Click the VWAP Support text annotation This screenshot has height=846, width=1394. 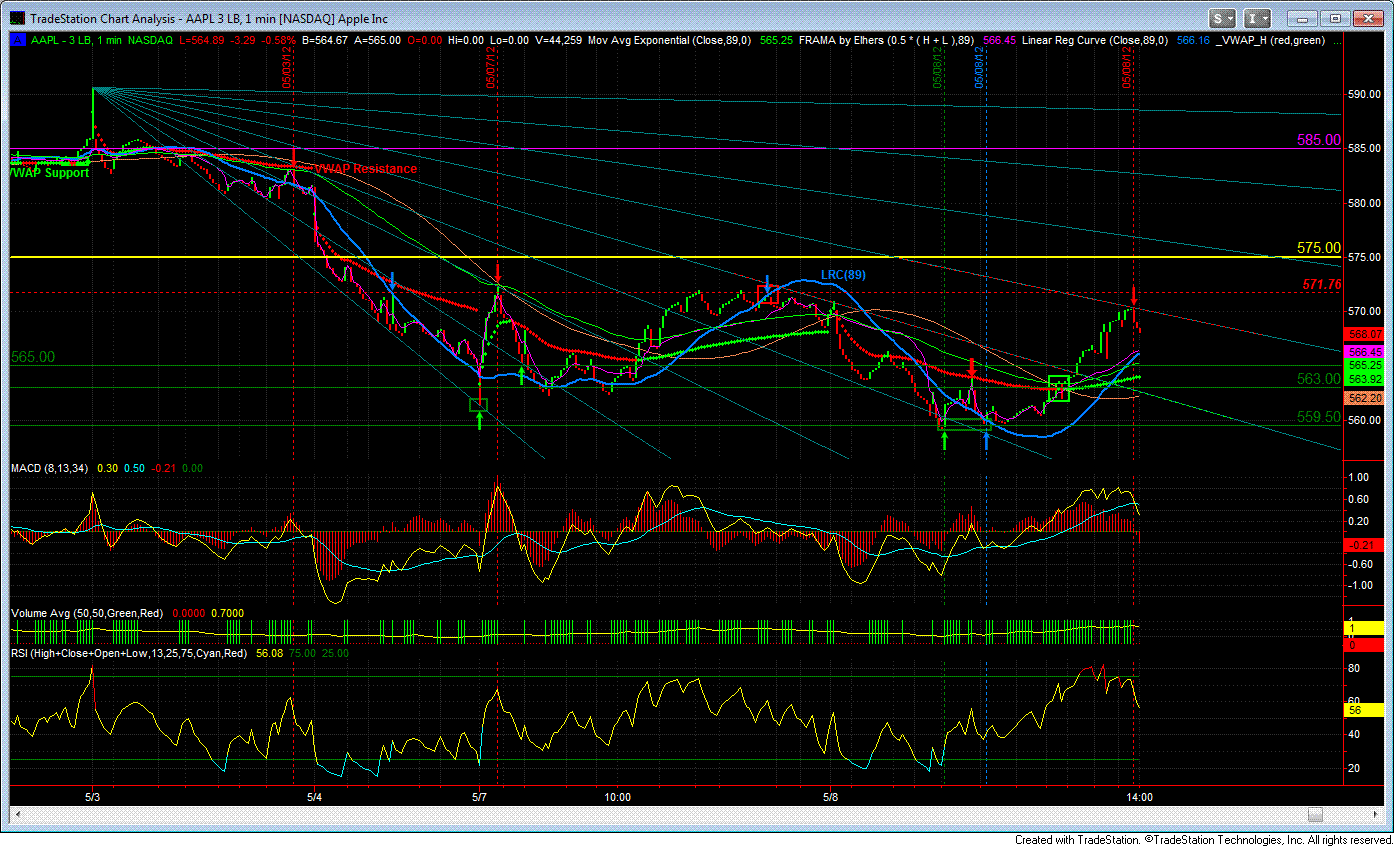49,173
